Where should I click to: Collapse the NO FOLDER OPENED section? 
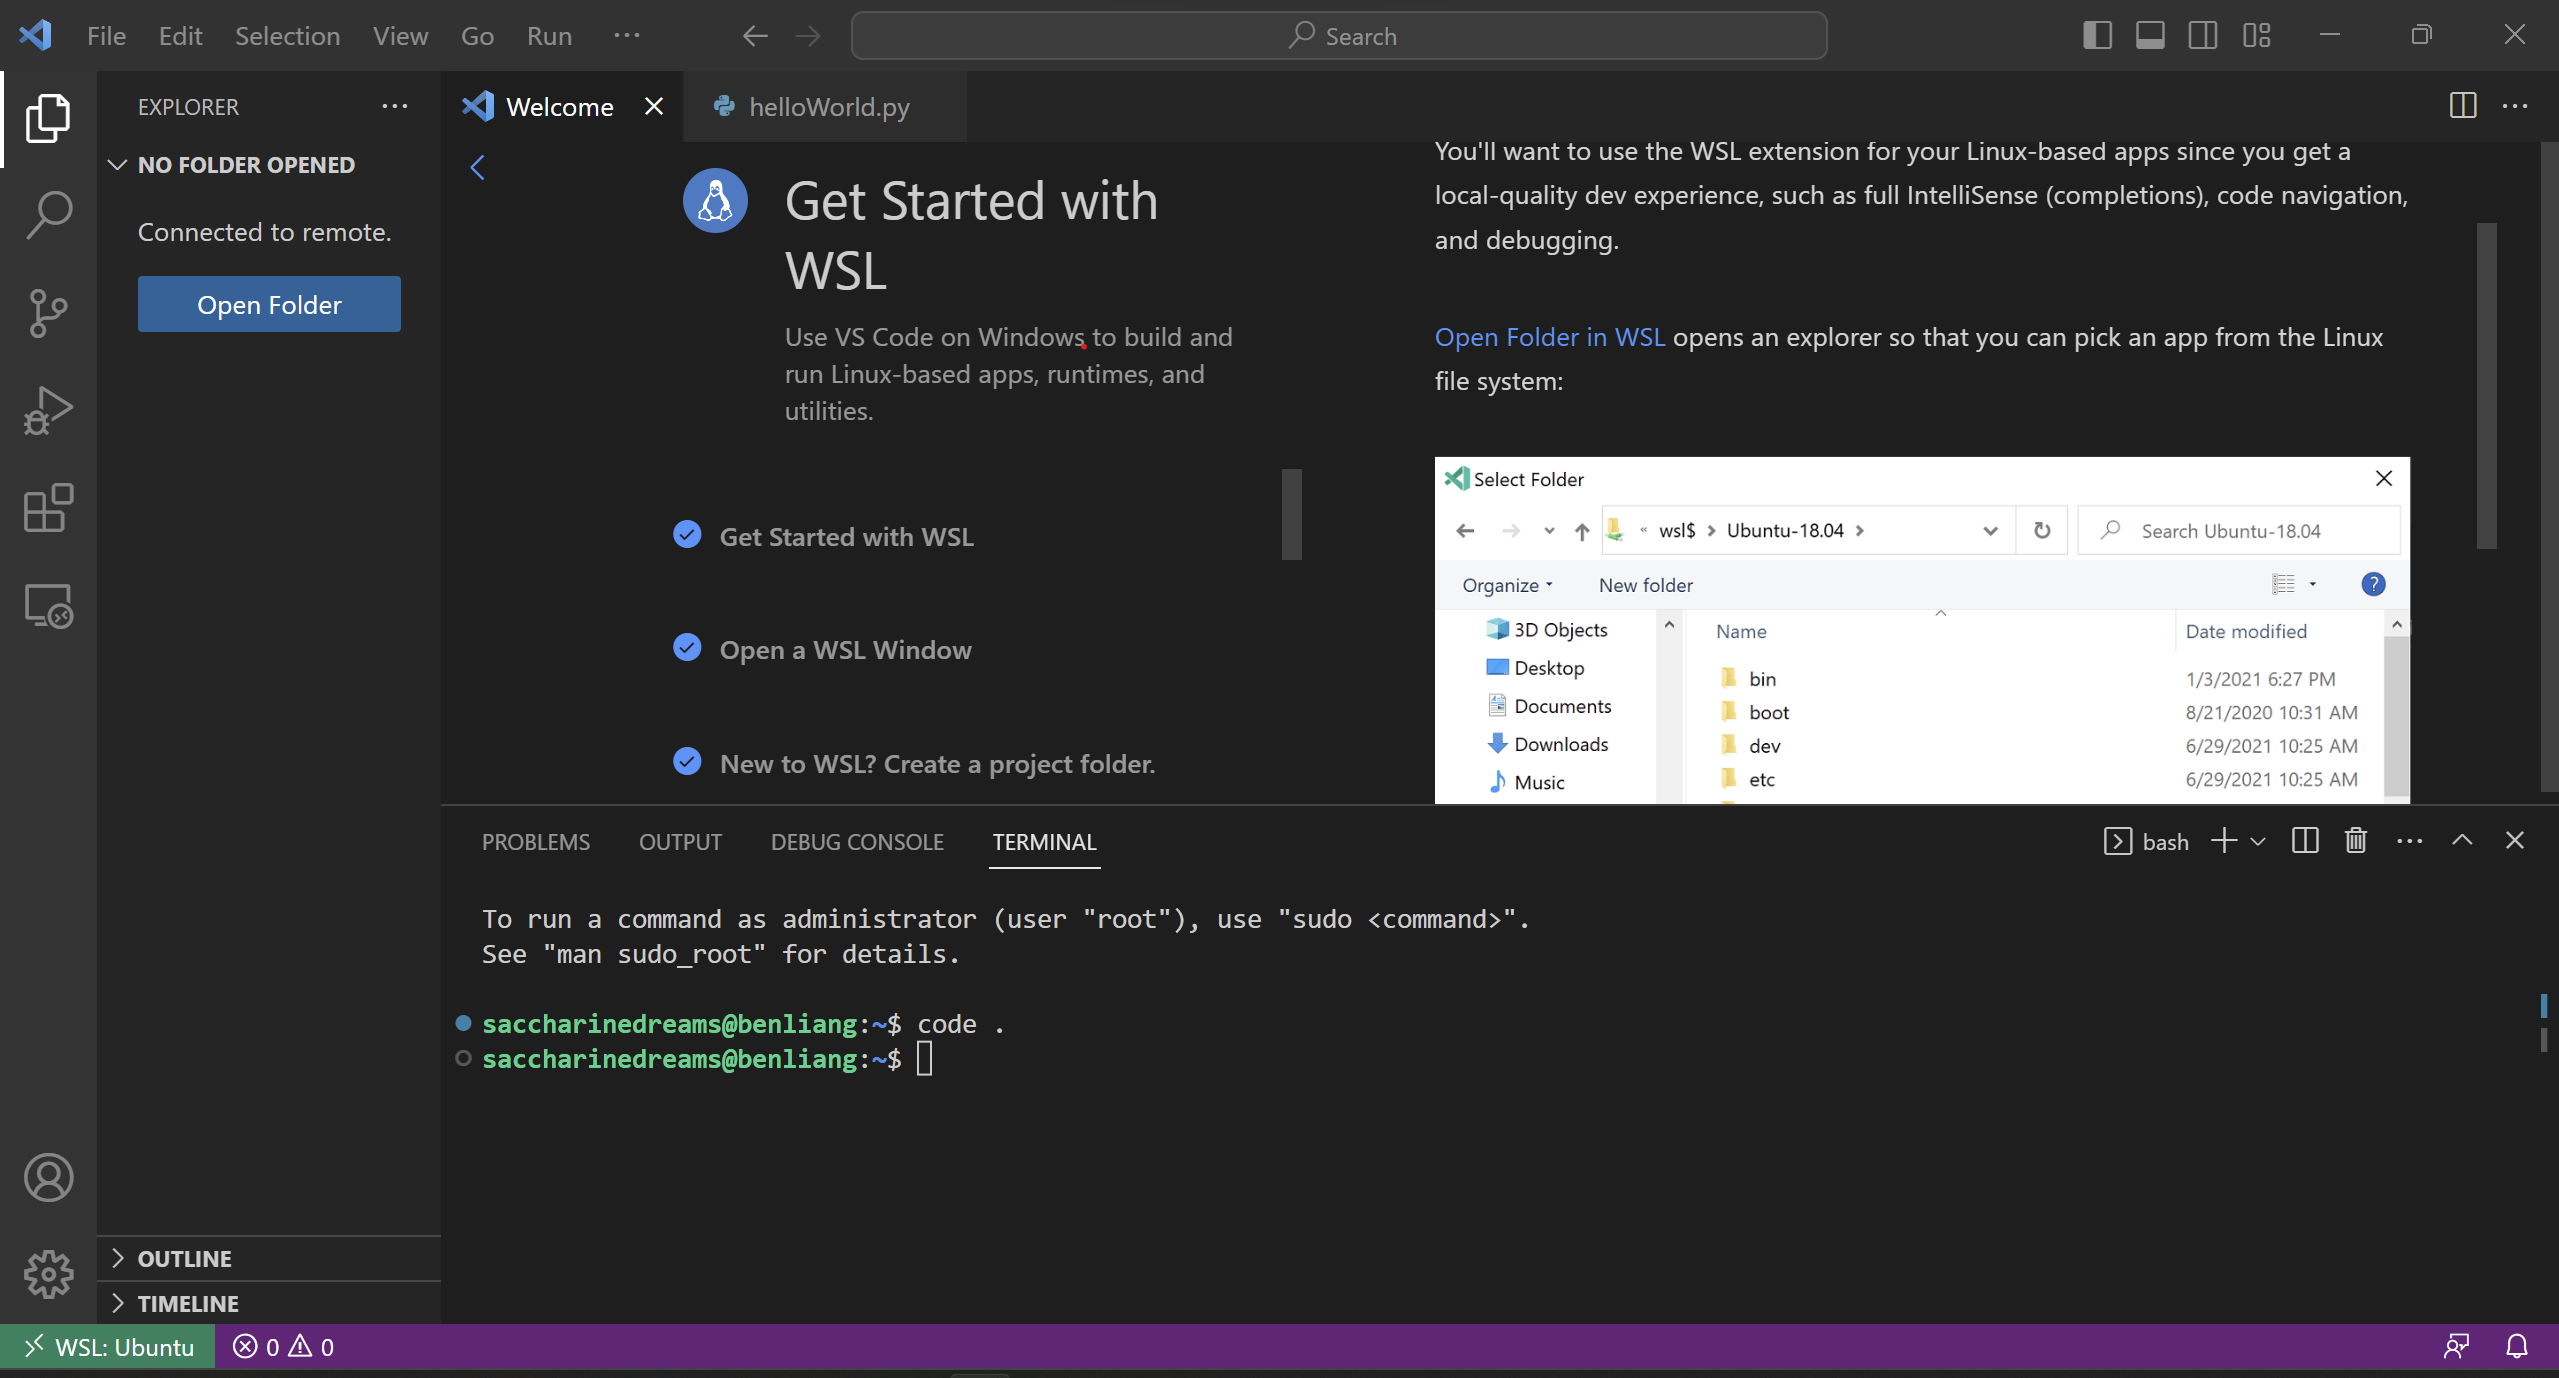click(269, 165)
